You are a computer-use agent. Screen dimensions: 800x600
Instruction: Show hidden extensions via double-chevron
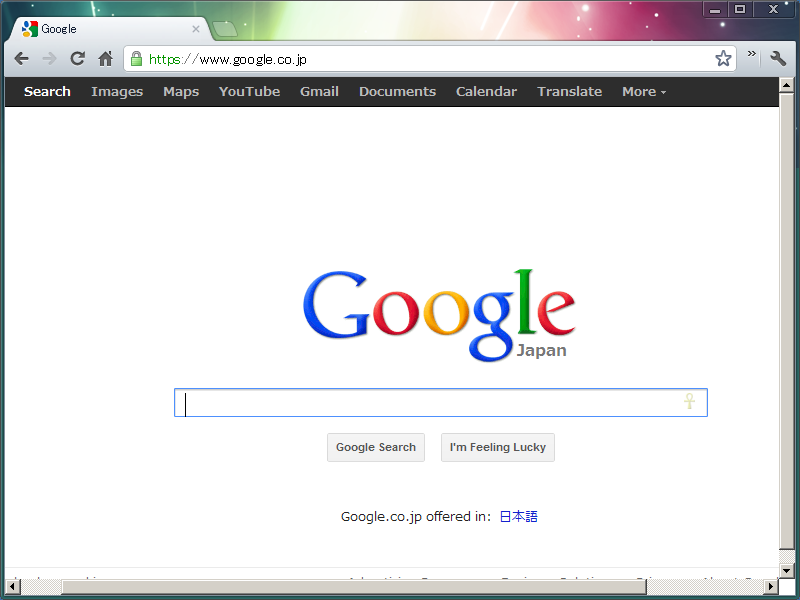752,54
